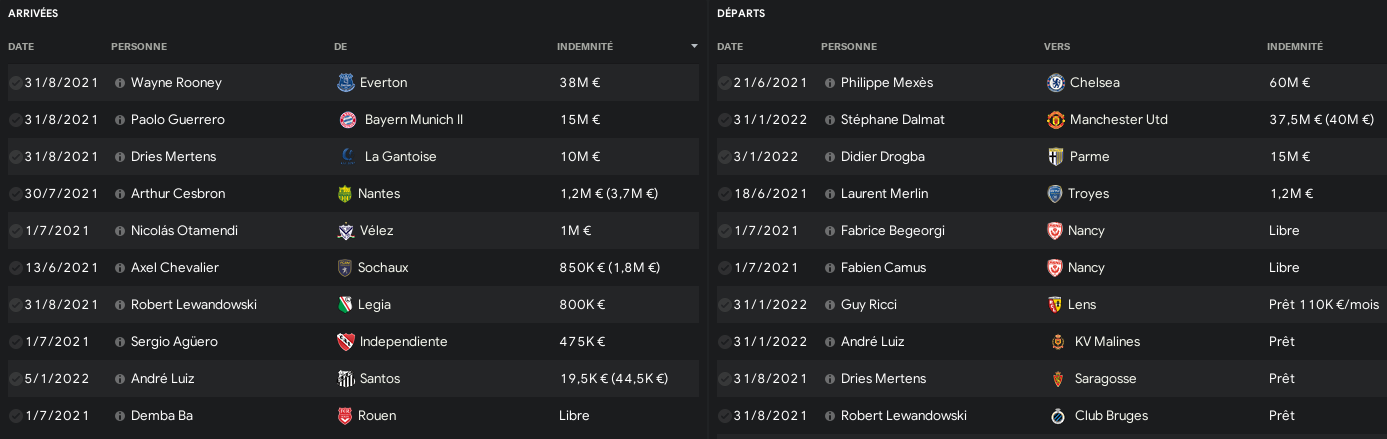Click the Manchester Utd badge icon
Image resolution: width=1387 pixels, height=439 pixels.
(x=1055, y=119)
